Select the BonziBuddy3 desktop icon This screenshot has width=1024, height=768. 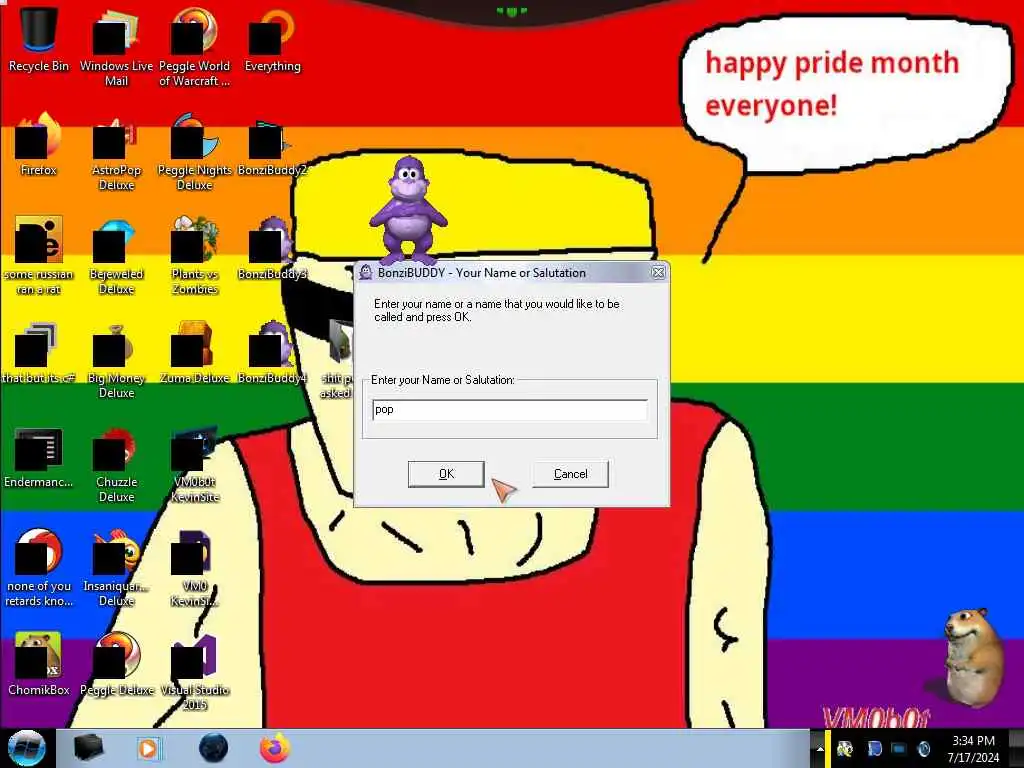(272, 248)
